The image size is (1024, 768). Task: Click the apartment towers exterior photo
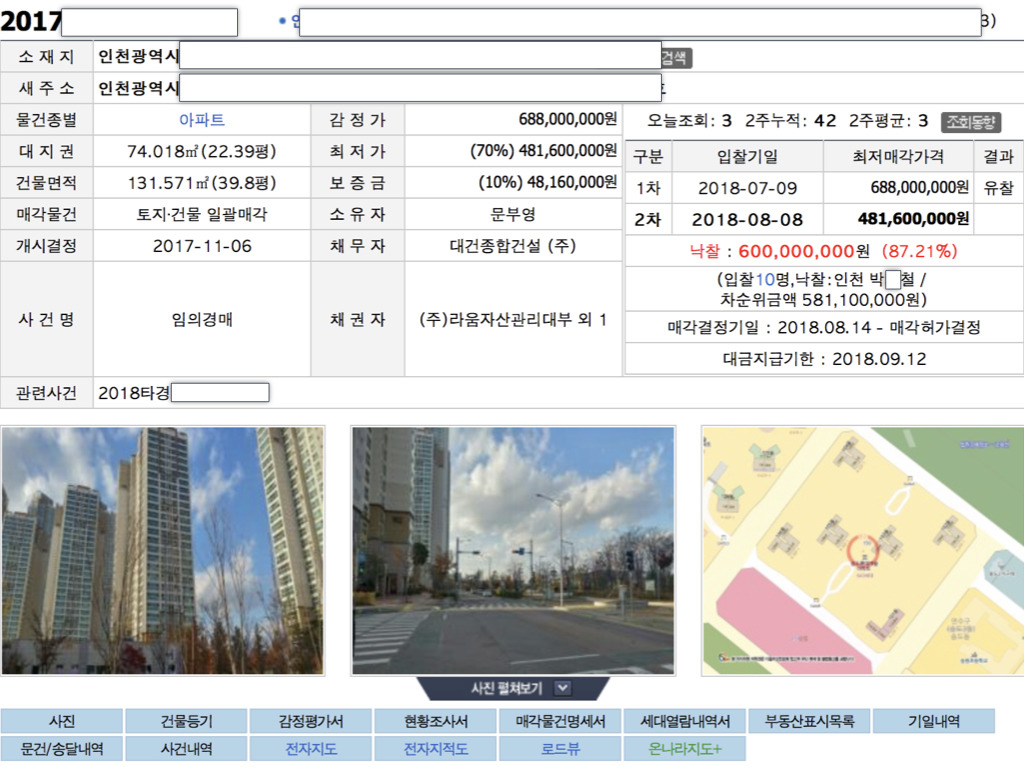(x=163, y=550)
